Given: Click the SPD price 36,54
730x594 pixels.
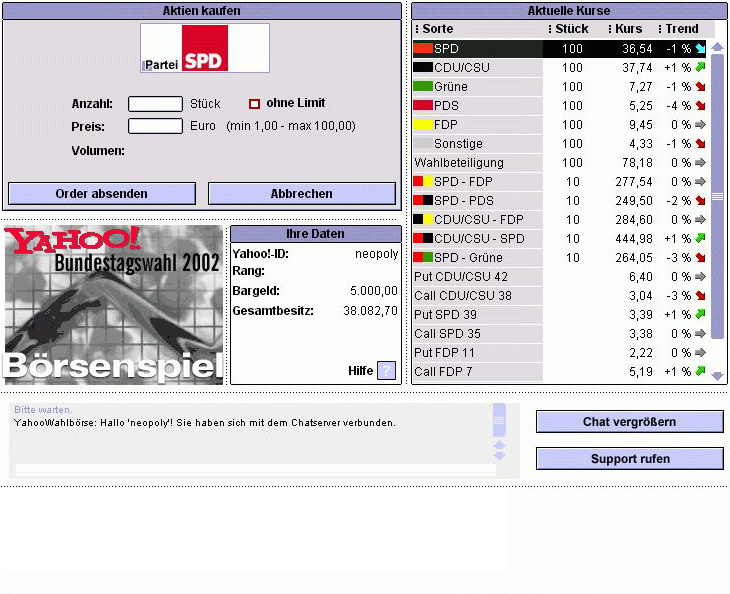Looking at the screenshot, I should (x=637, y=49).
